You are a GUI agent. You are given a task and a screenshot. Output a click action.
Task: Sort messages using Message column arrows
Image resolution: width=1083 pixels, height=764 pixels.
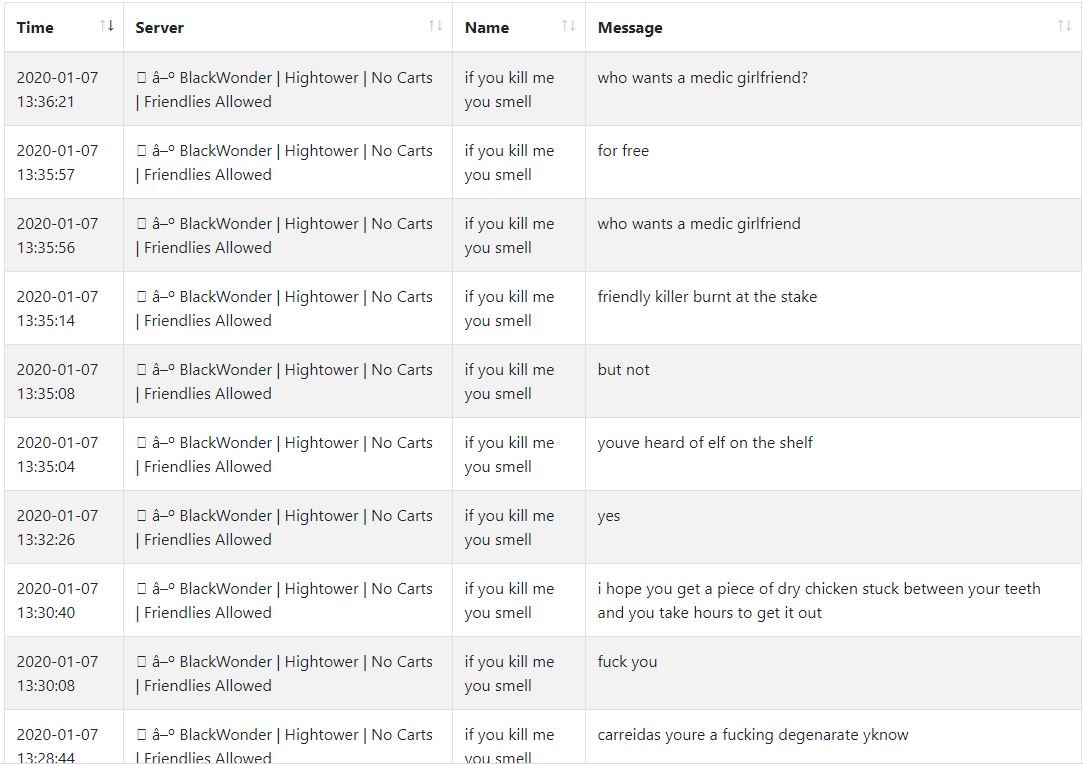click(1064, 26)
